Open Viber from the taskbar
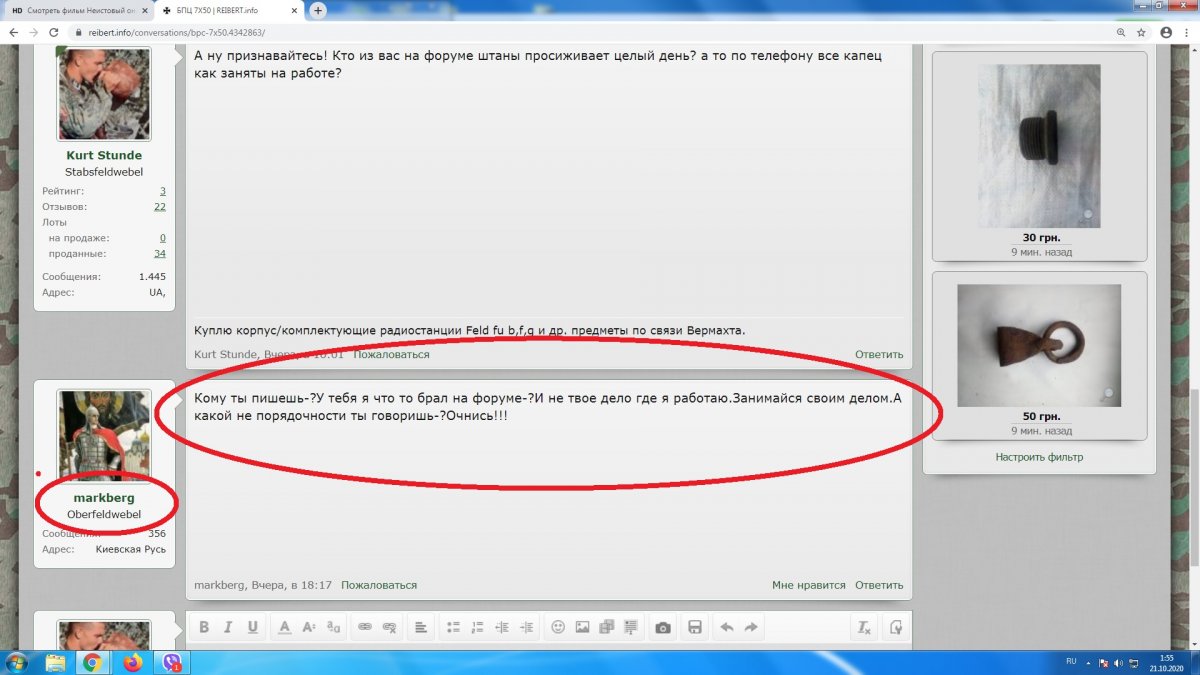Image resolution: width=1200 pixels, height=675 pixels. [x=172, y=662]
